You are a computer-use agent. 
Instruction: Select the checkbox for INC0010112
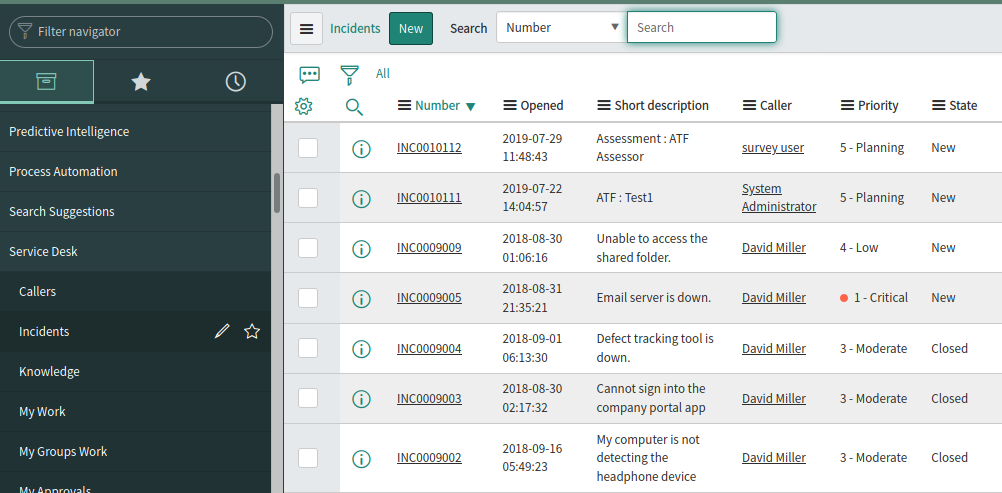tap(308, 148)
